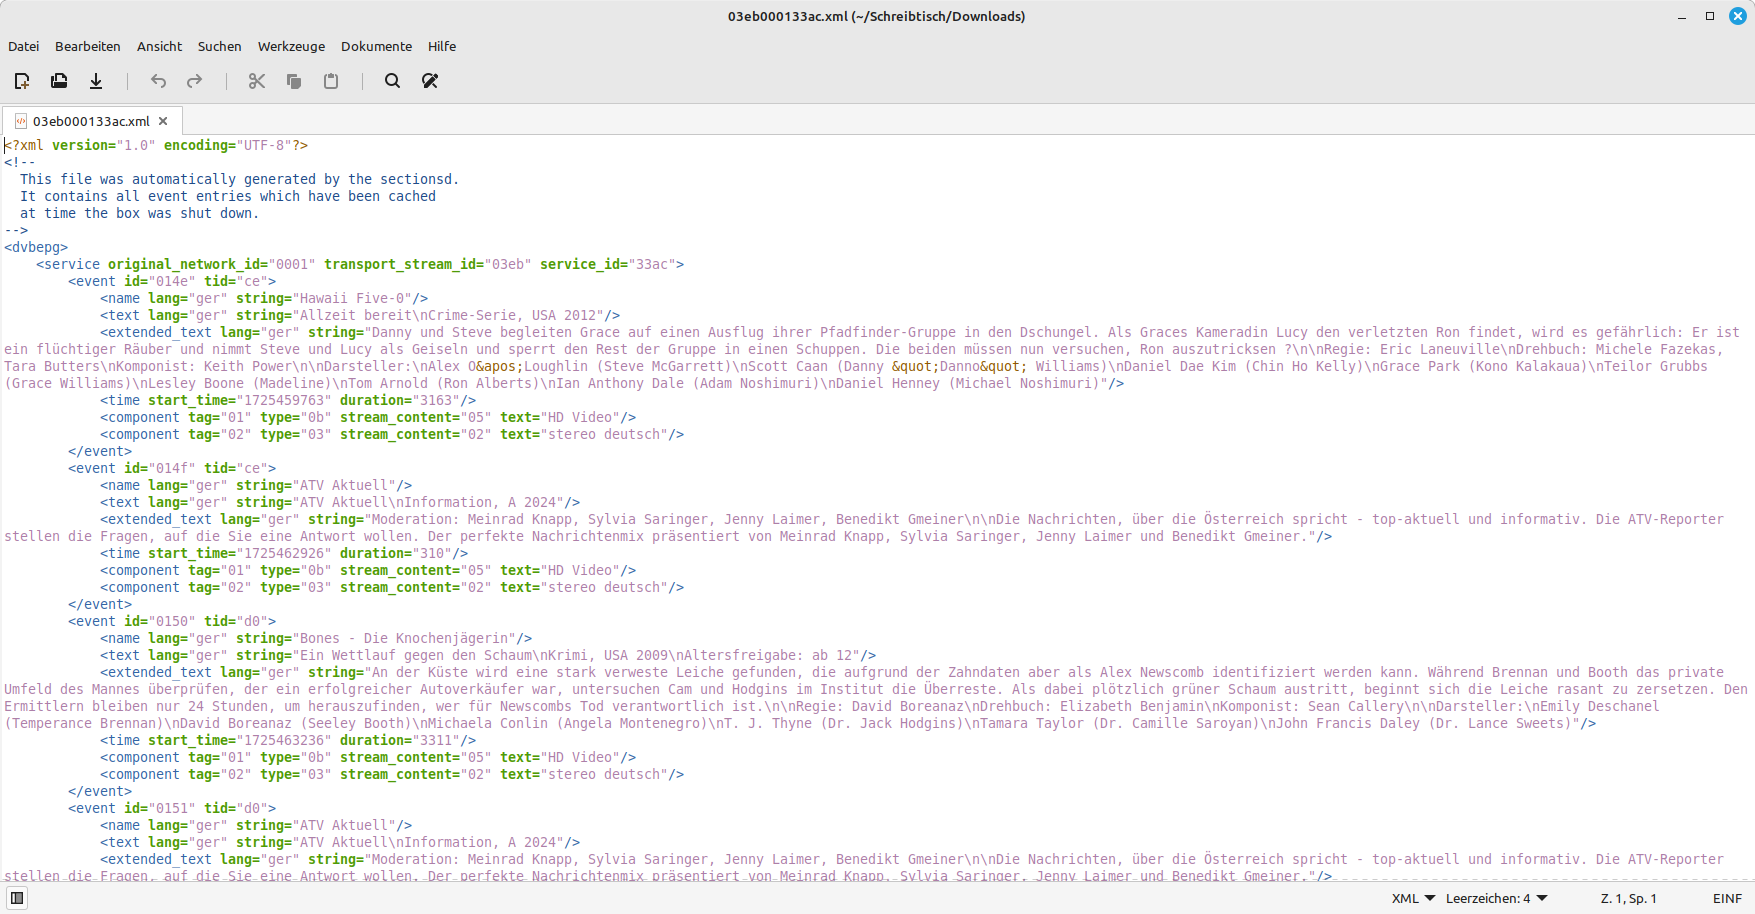Open the Dokumente menu
This screenshot has height=914, width=1755.
coord(376,46)
